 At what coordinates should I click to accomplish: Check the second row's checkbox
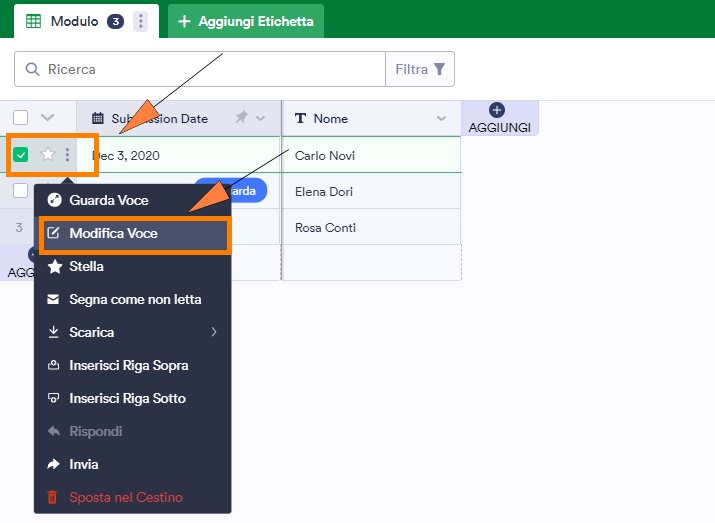pyautogui.click(x=21, y=191)
